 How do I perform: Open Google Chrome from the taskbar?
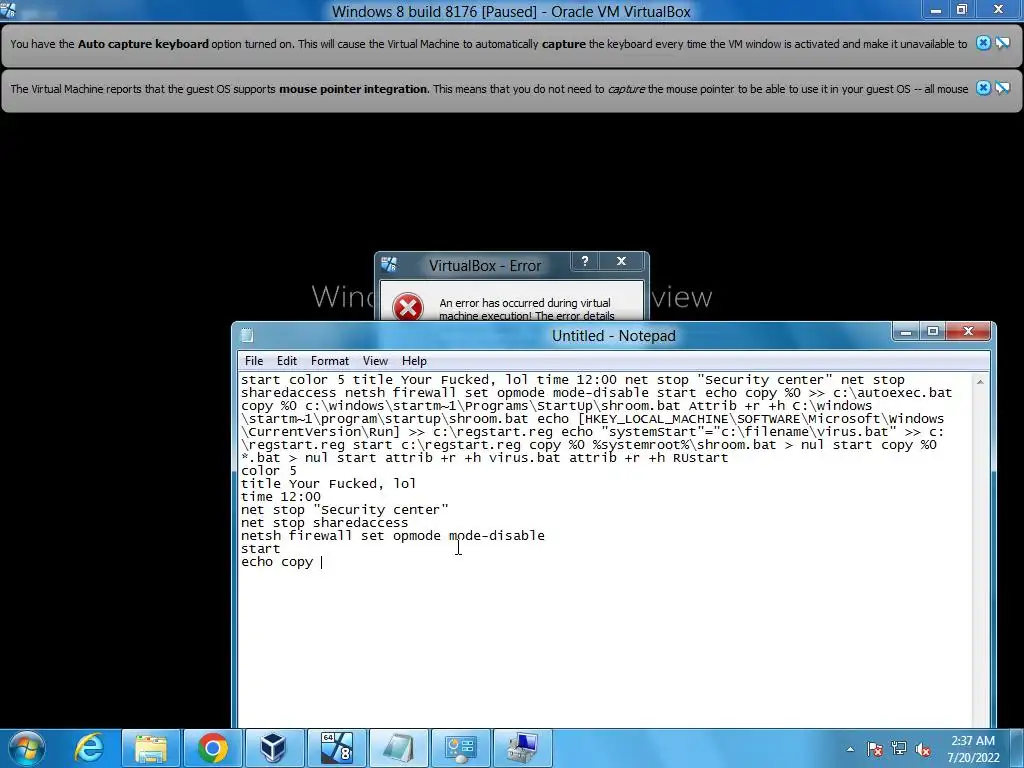click(x=212, y=748)
